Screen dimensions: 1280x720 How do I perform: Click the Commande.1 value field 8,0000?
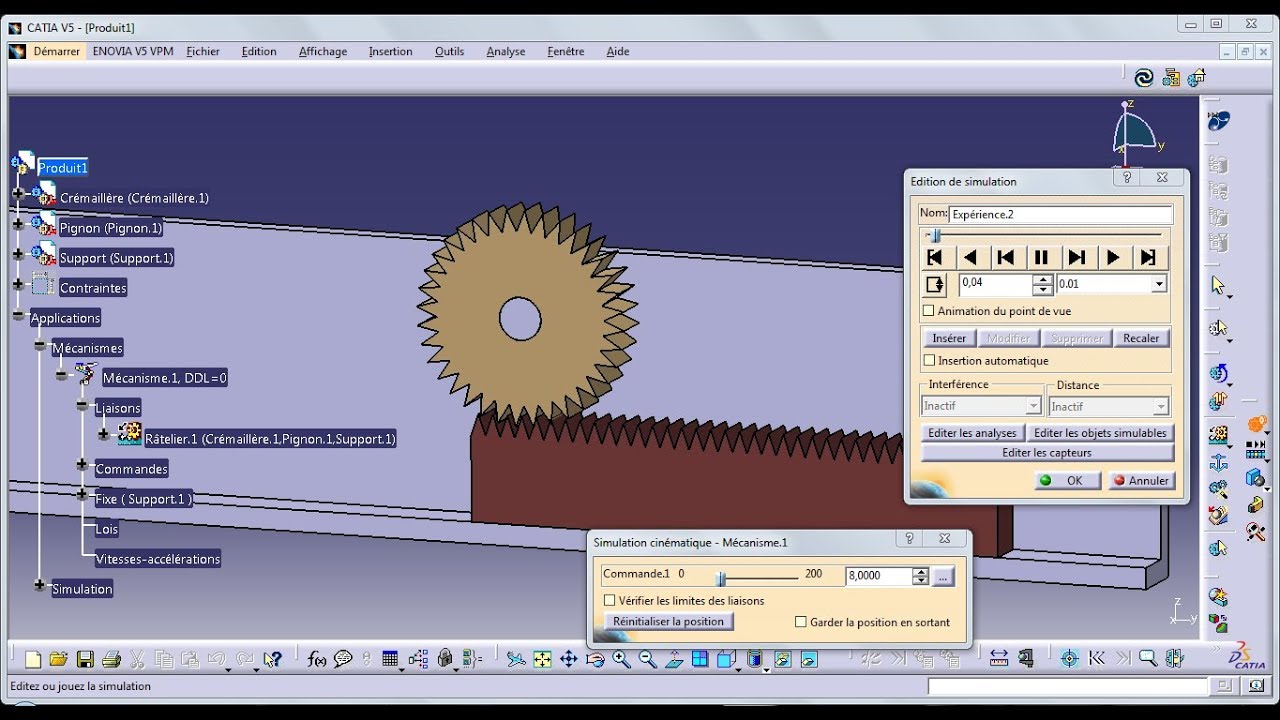tap(878, 576)
